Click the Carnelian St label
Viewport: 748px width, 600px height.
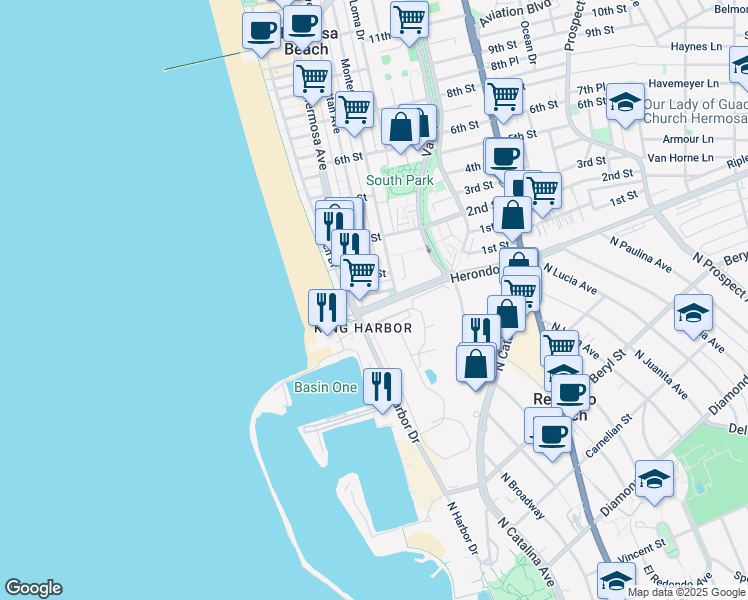pyautogui.click(x=609, y=436)
